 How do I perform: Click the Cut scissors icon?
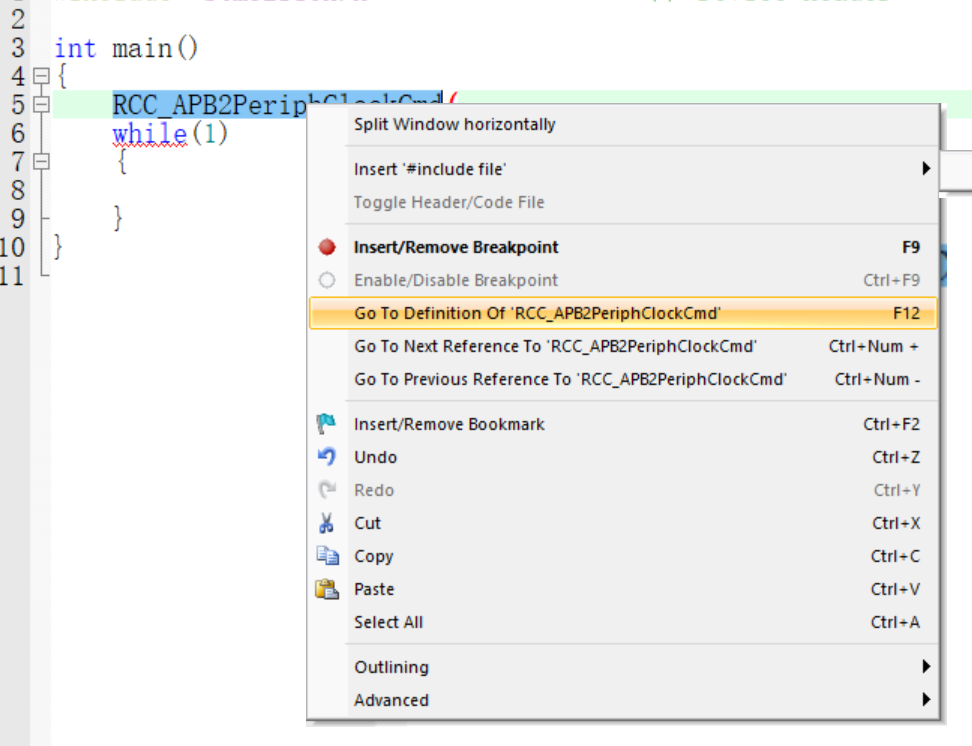(x=326, y=523)
